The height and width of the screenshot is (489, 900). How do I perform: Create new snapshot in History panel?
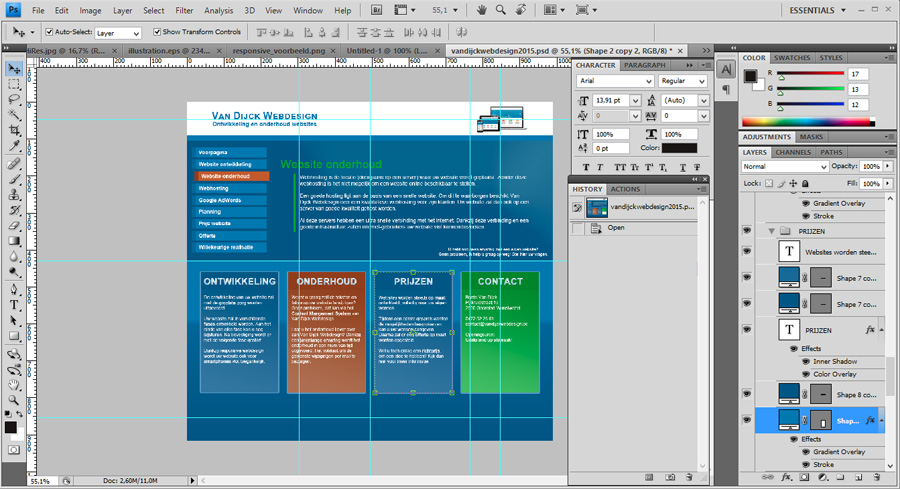click(670, 477)
